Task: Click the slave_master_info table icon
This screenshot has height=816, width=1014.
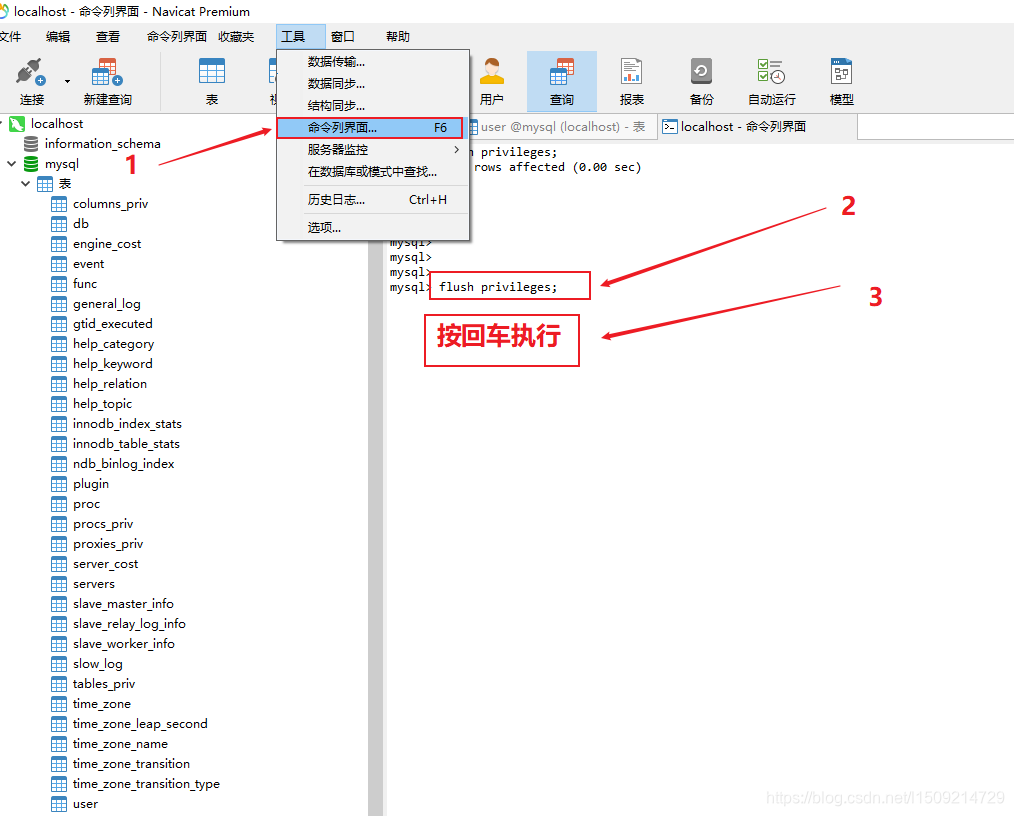Action: tap(59, 605)
